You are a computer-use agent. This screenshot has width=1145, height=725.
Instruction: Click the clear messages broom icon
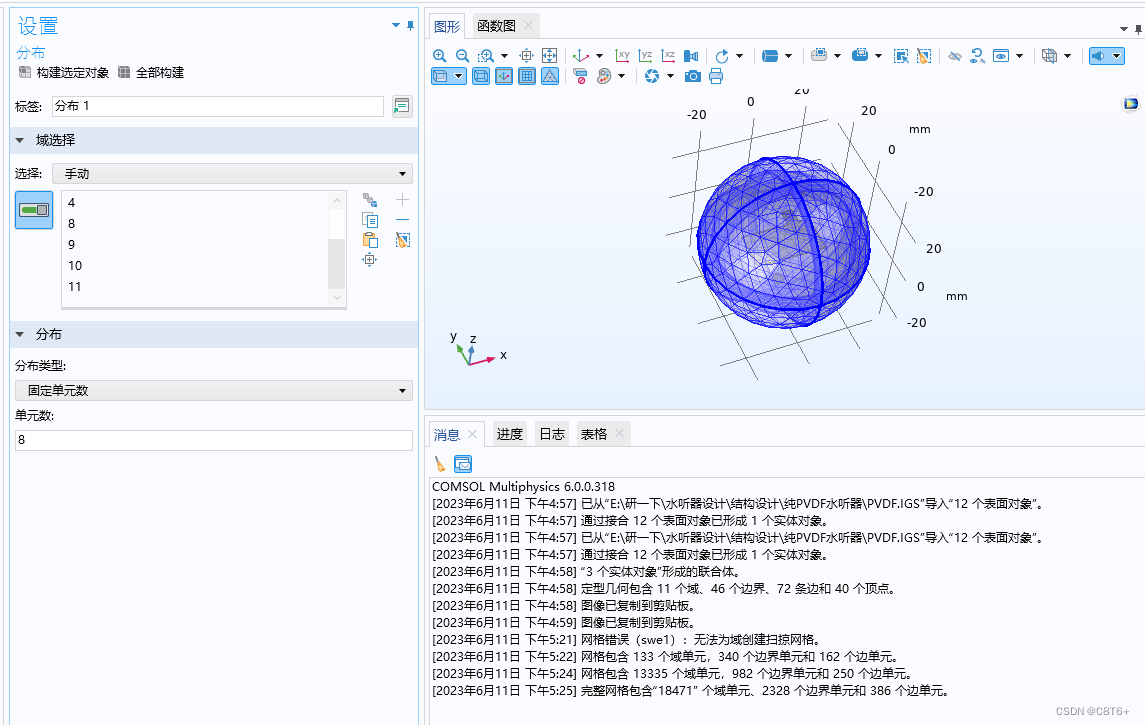(440, 464)
